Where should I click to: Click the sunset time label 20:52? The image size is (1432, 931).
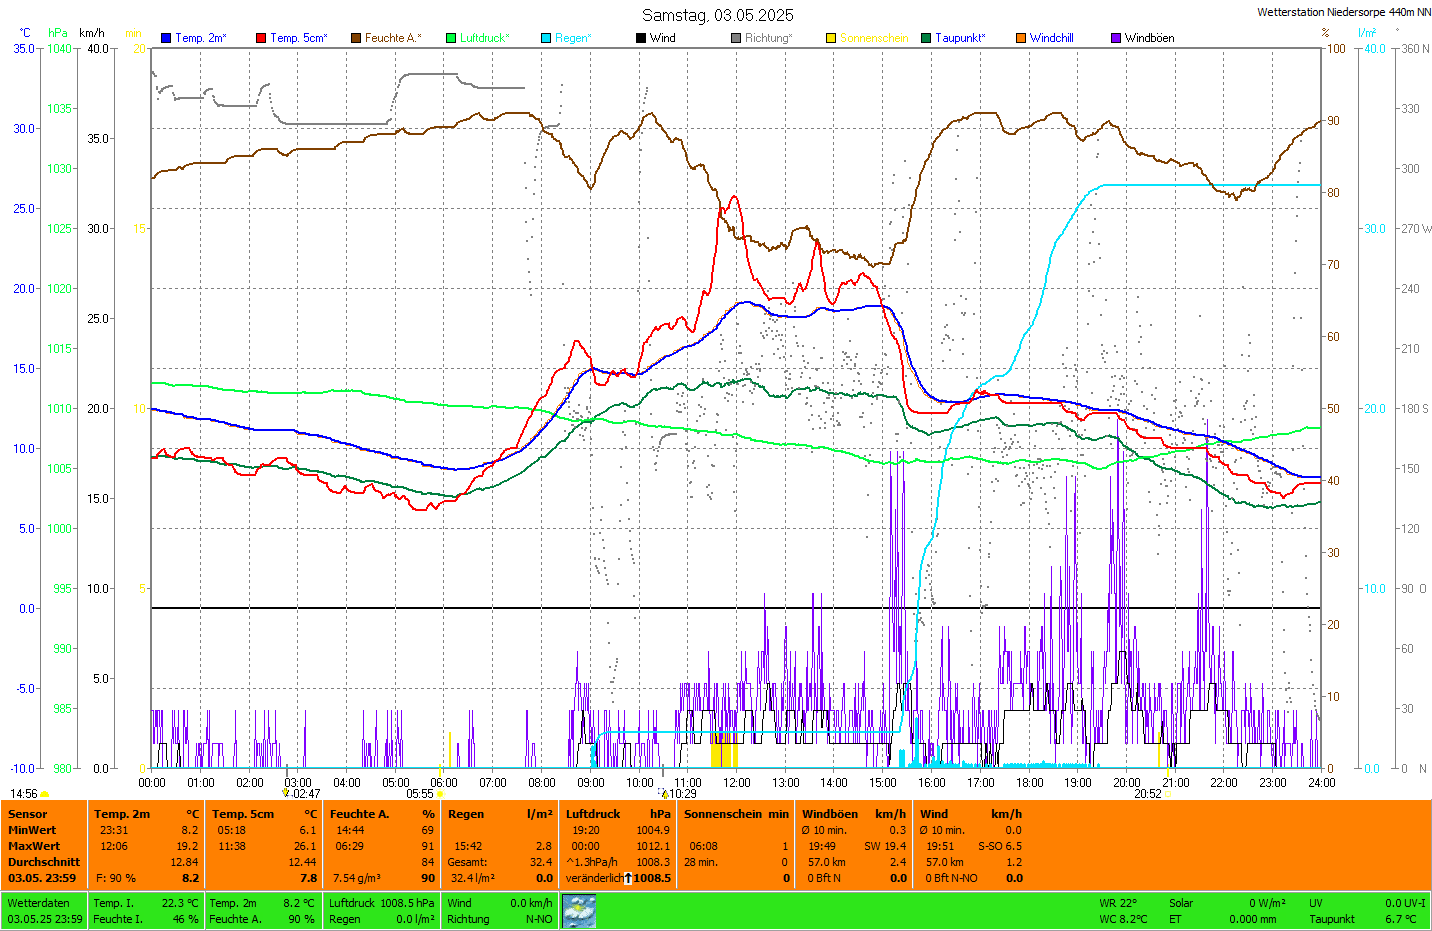pos(1147,794)
